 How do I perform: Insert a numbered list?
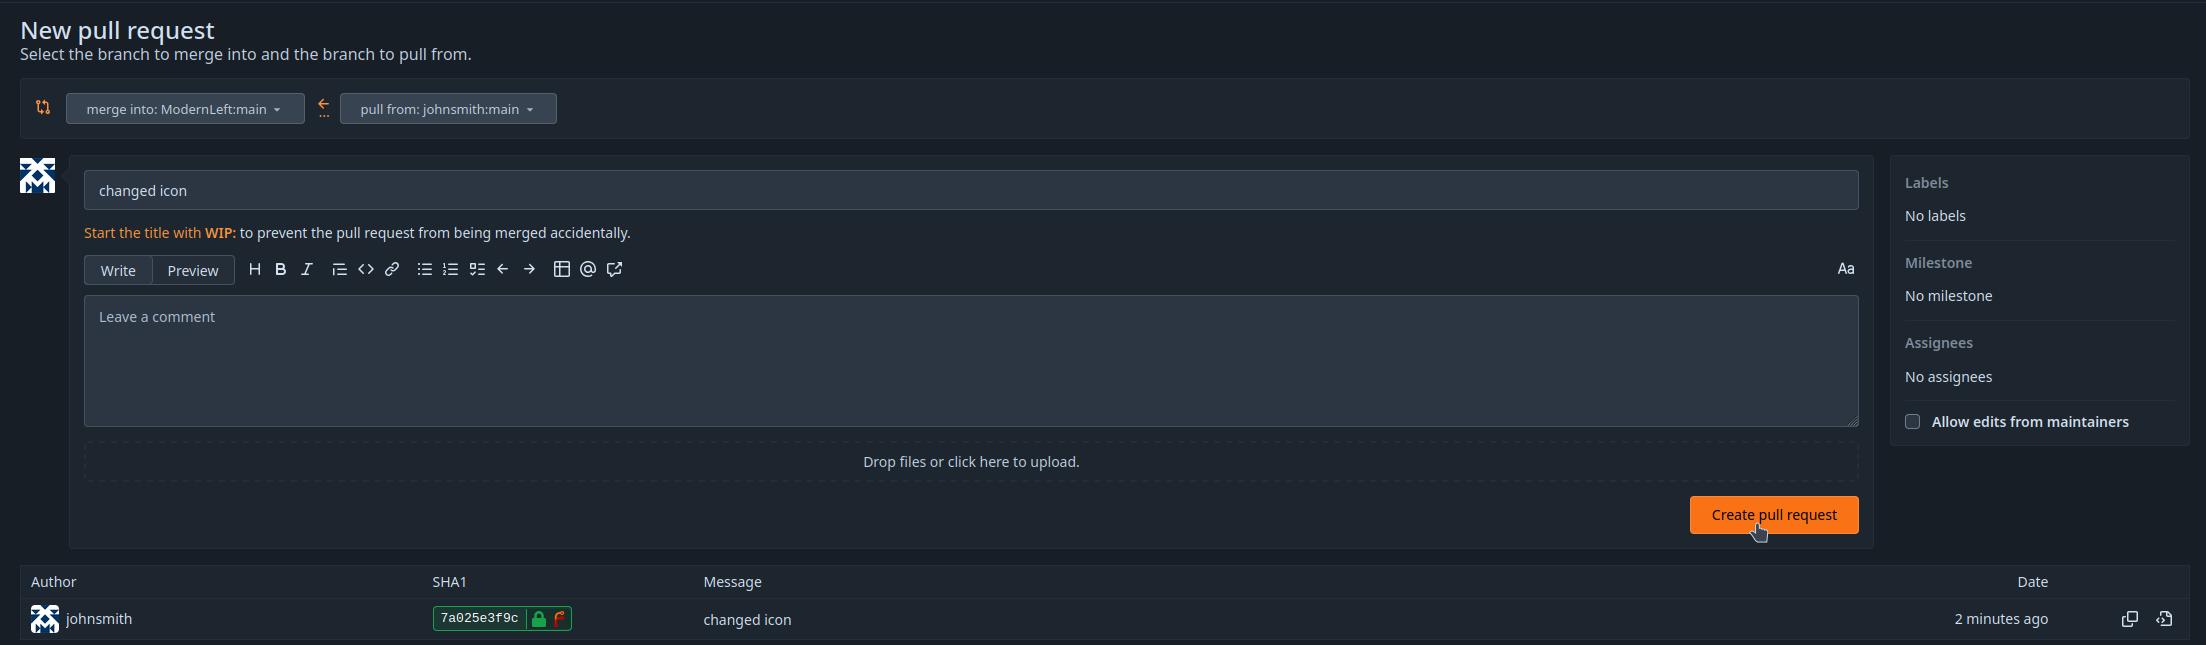[451, 269]
